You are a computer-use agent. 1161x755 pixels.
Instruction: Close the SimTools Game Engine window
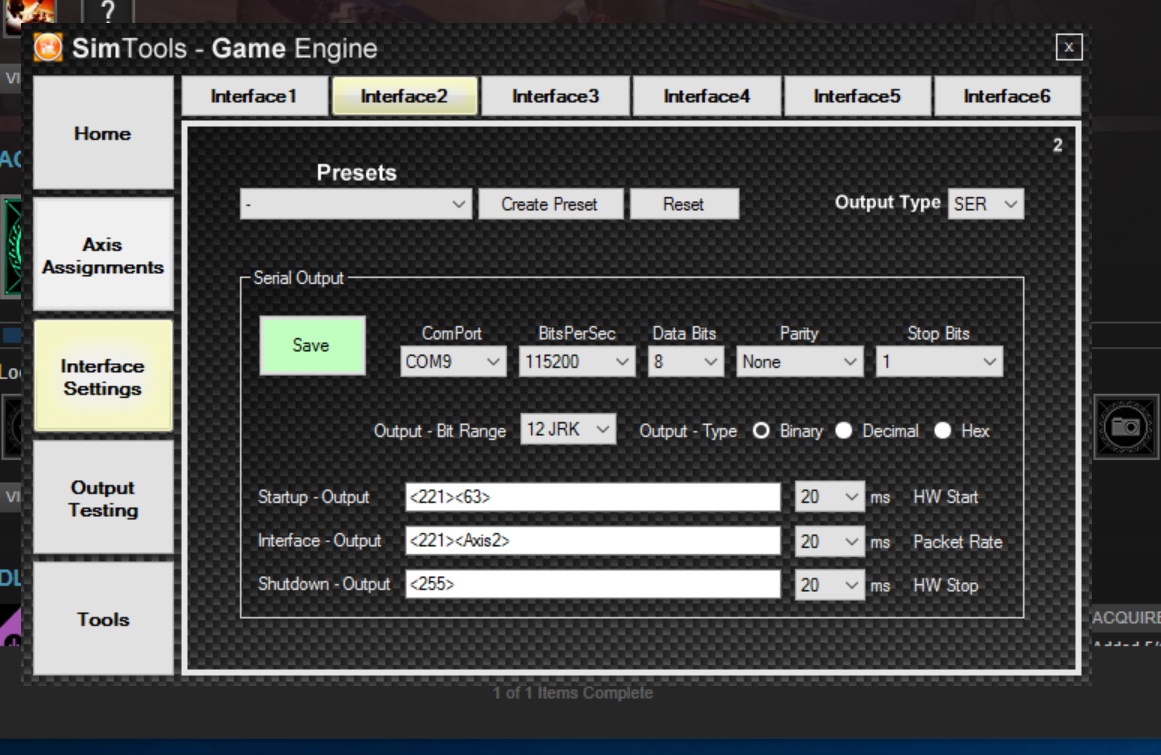[1068, 47]
